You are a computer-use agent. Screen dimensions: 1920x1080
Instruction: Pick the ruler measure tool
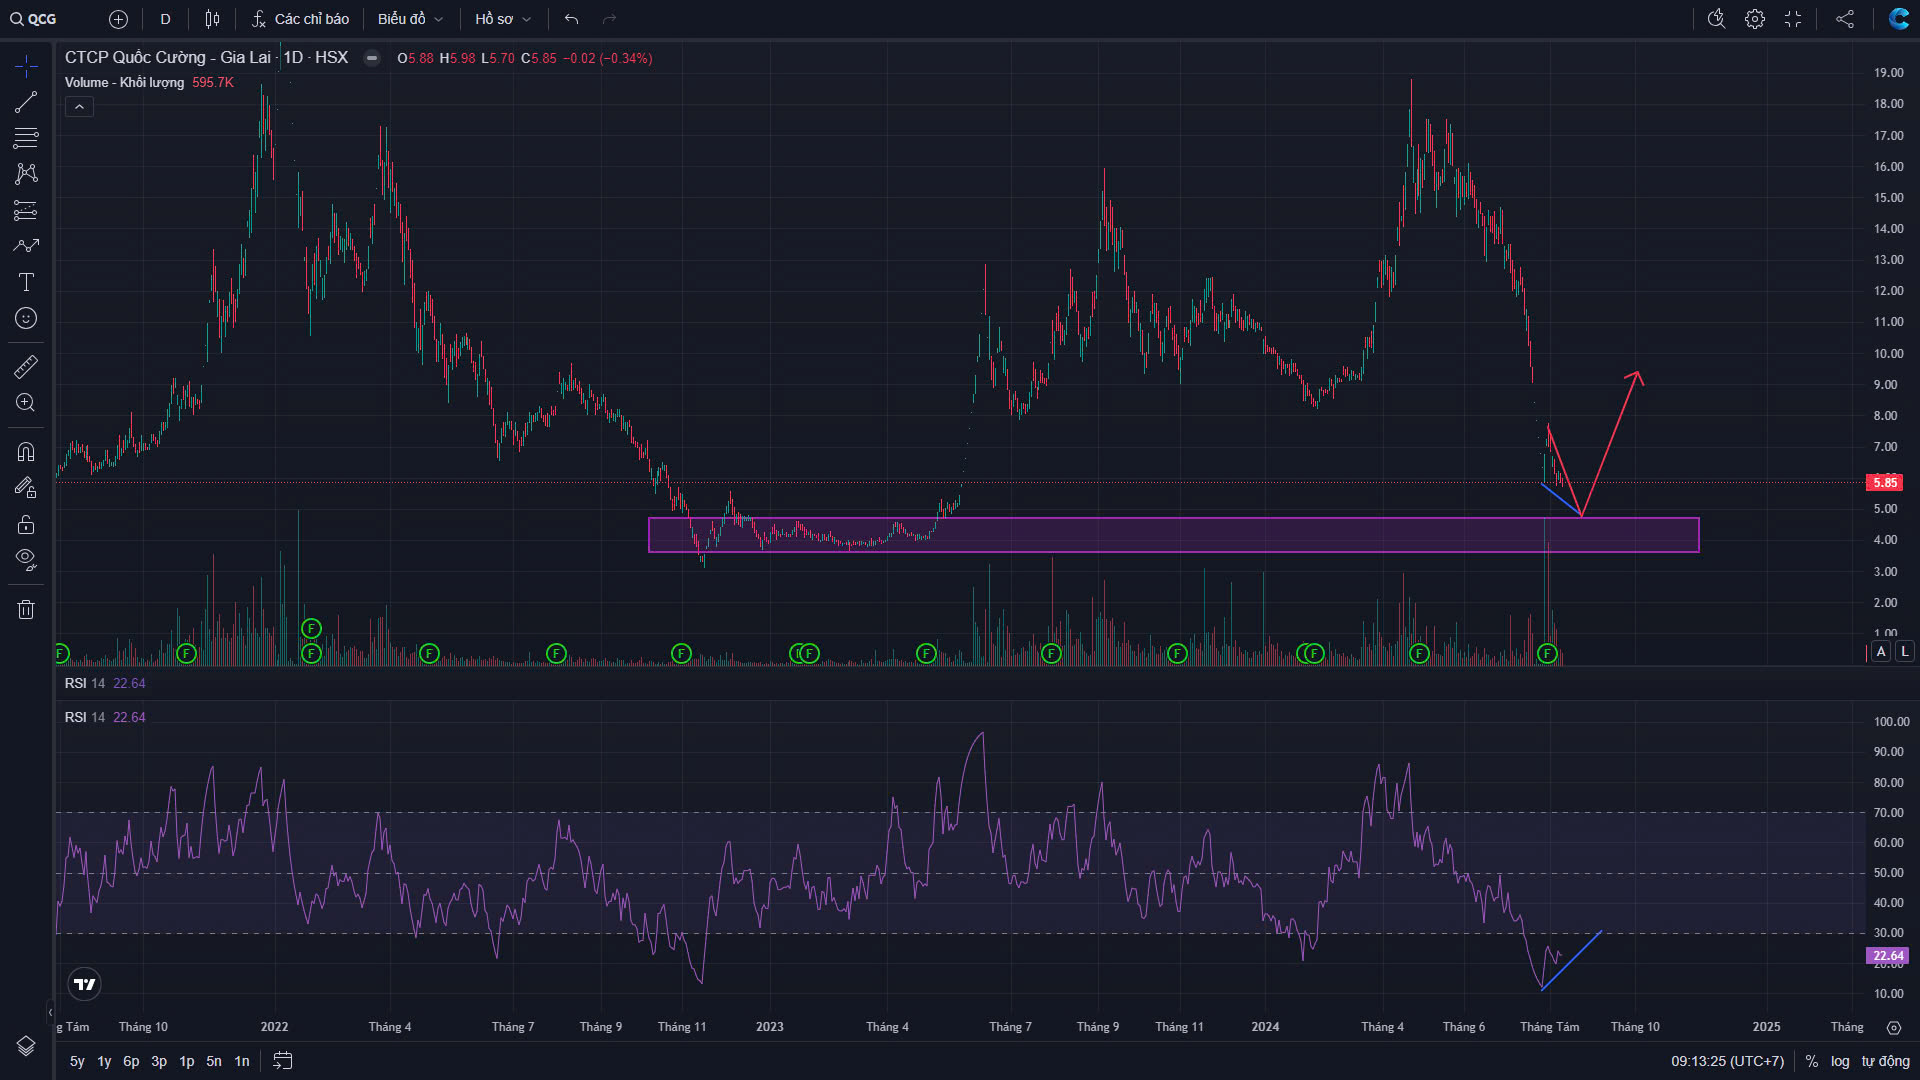26,366
